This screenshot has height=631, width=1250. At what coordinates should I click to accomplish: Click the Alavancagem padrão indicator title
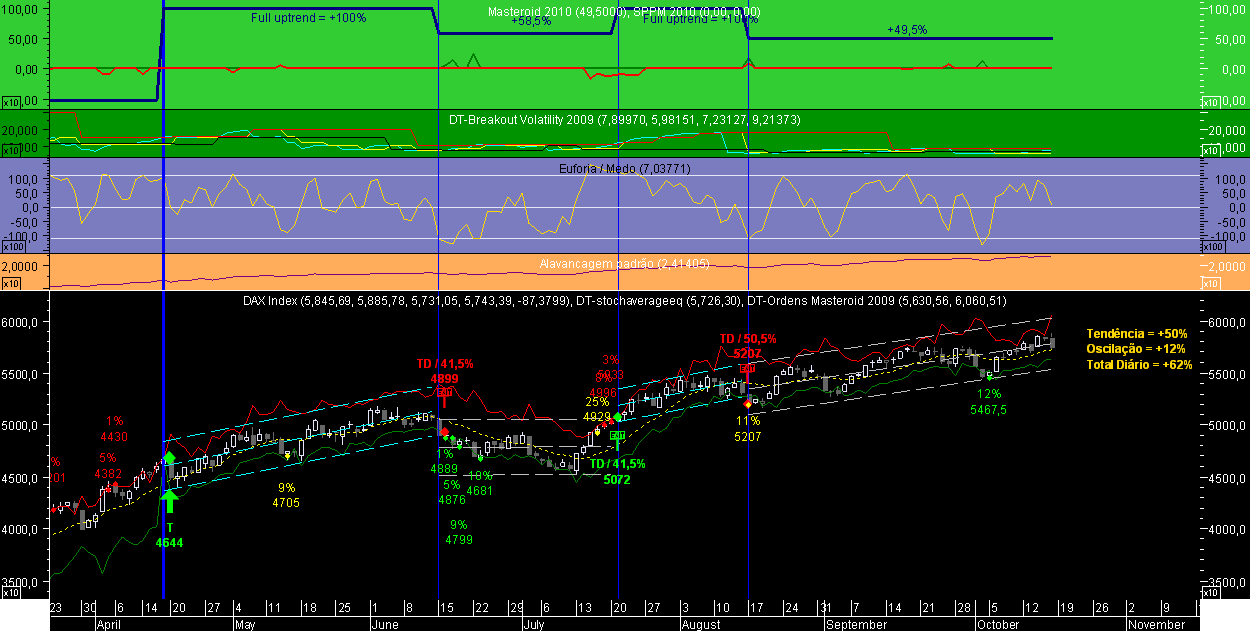pos(625,264)
